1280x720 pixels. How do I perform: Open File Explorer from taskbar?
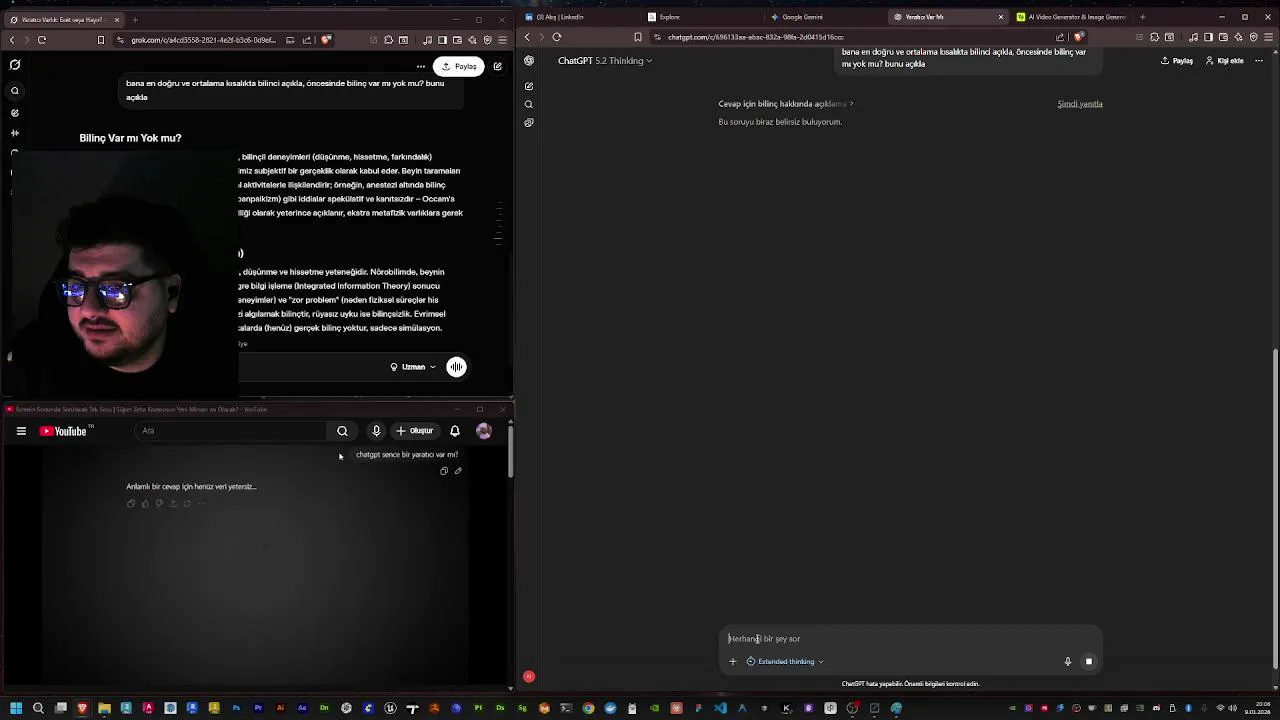104,708
